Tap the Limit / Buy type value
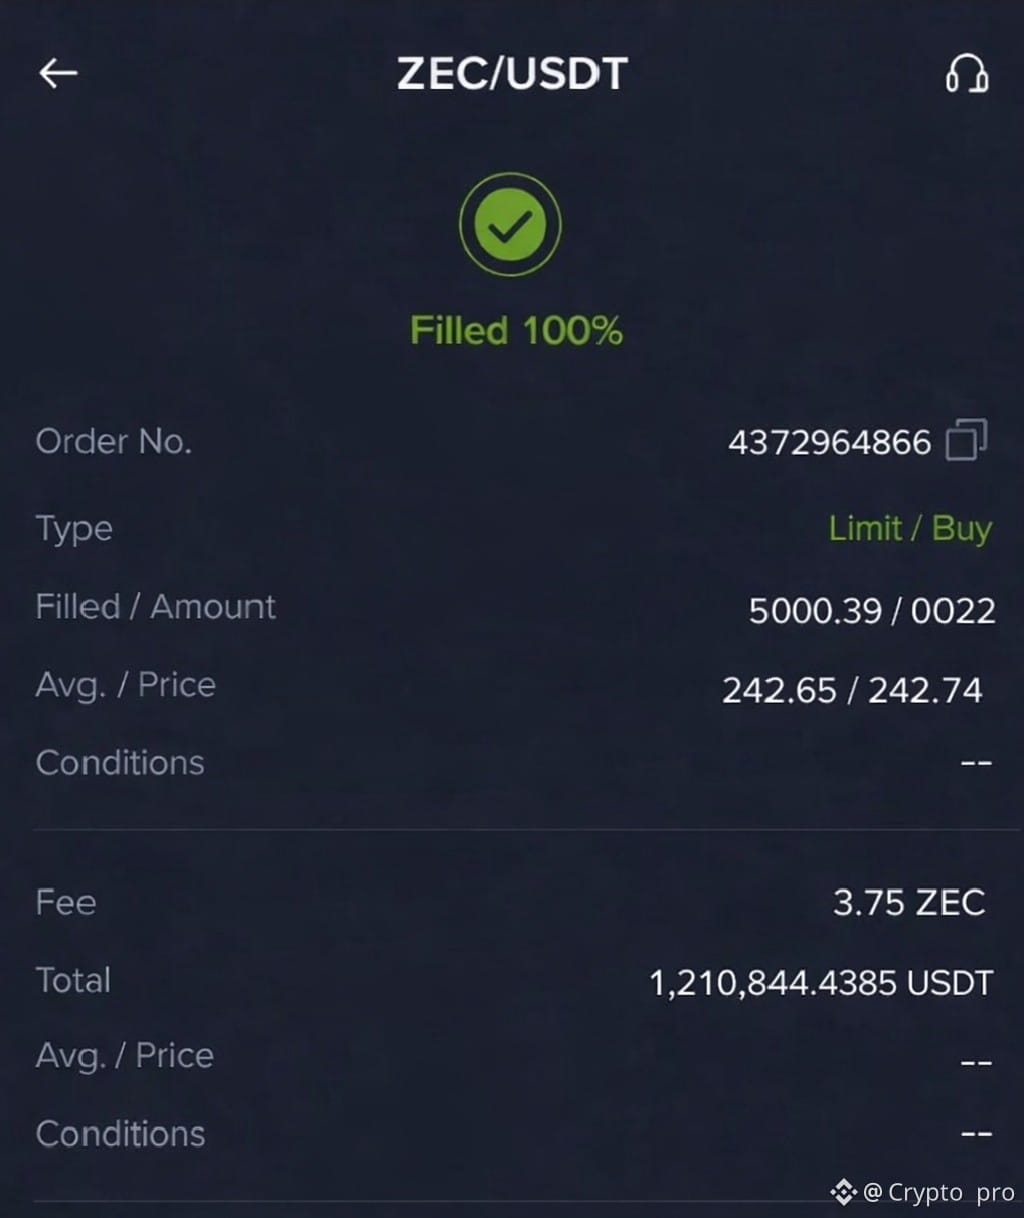This screenshot has width=1024, height=1218. click(910, 528)
